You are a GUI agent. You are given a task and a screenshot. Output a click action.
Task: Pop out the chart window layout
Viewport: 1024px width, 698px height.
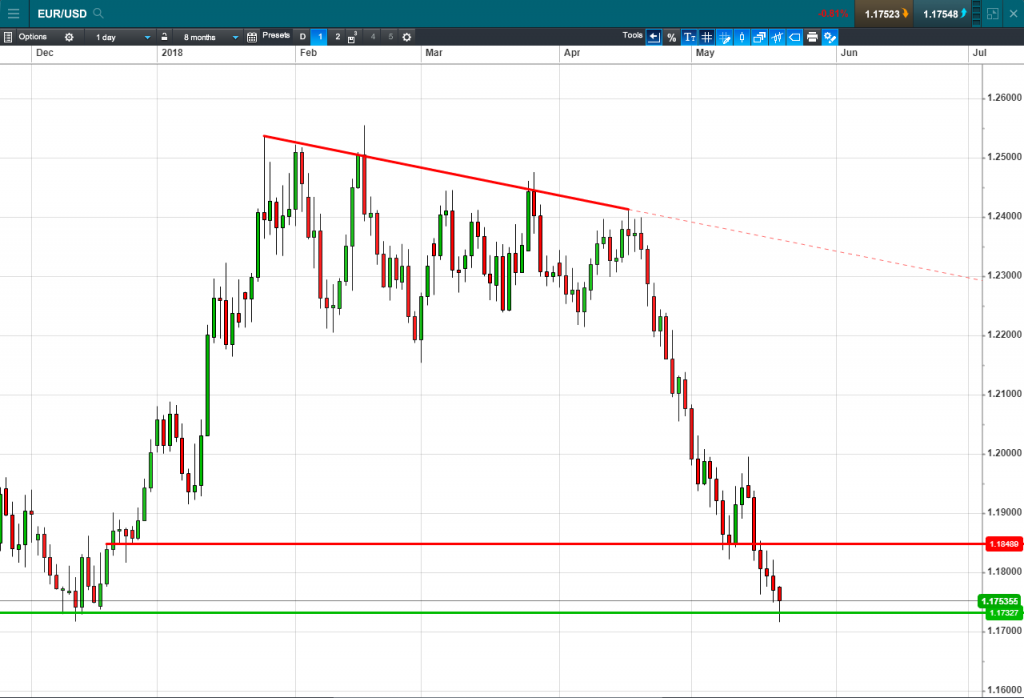click(993, 14)
